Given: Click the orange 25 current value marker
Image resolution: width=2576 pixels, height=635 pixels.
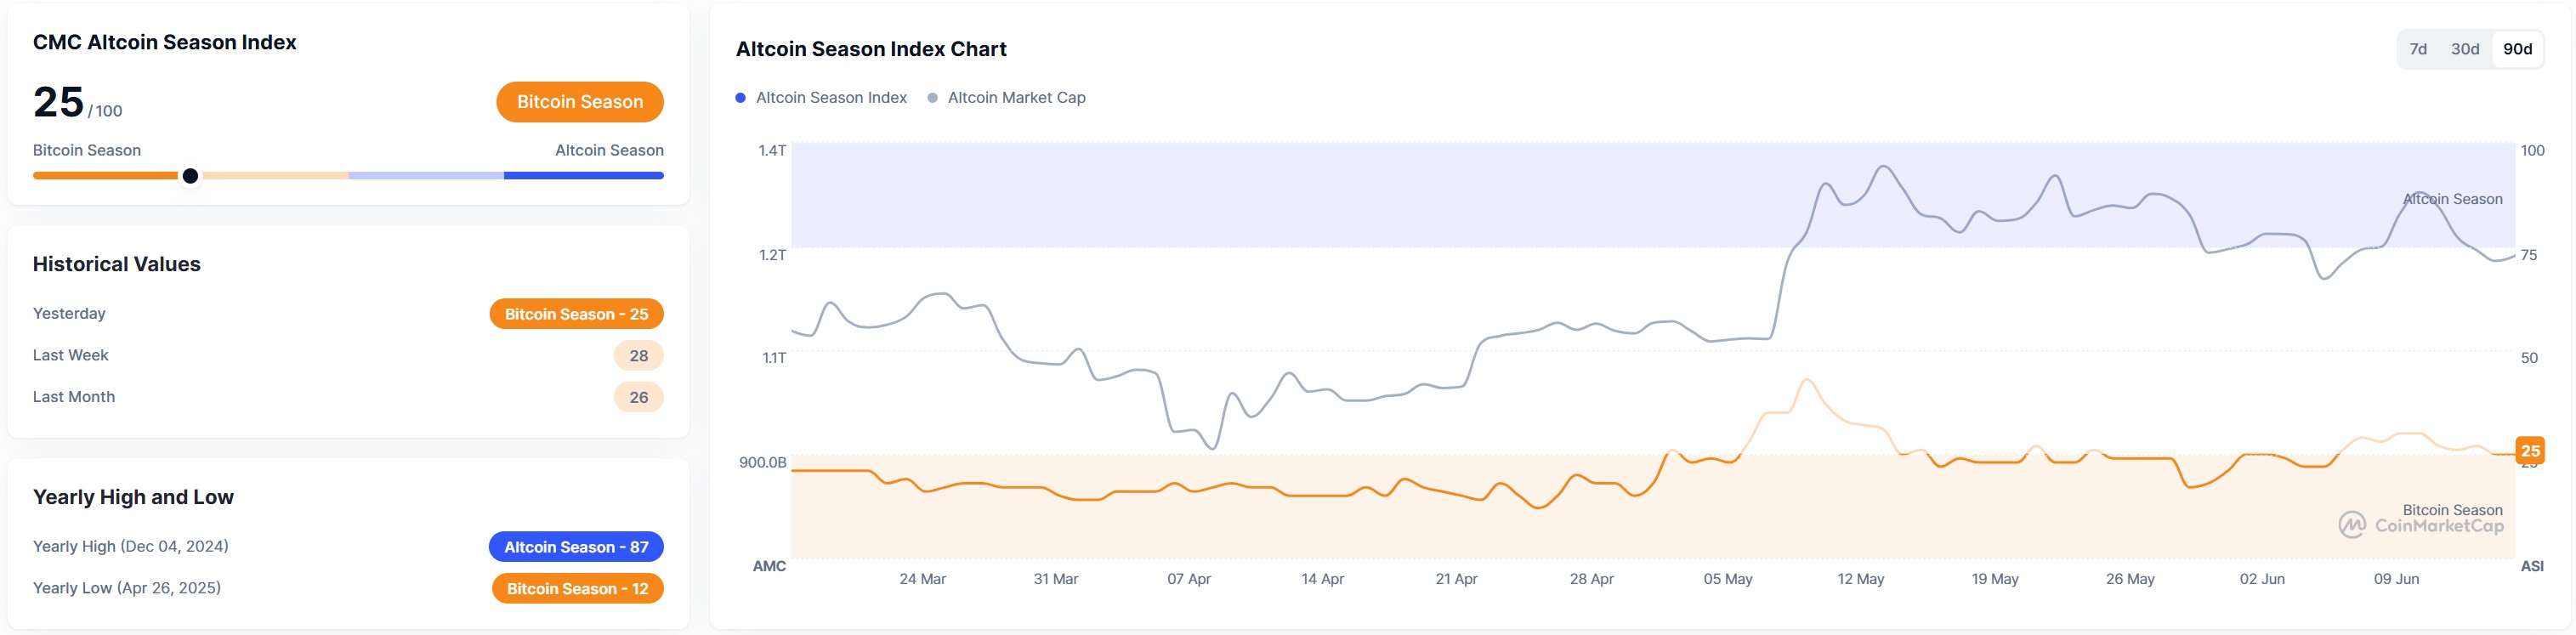Looking at the screenshot, I should coord(2530,451).
